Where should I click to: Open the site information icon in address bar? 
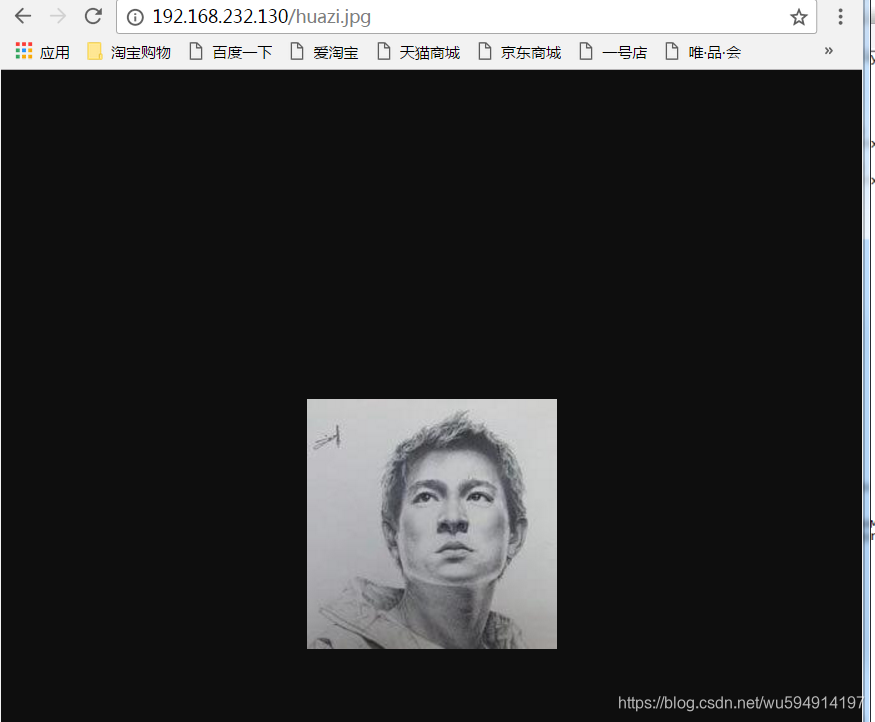(135, 17)
